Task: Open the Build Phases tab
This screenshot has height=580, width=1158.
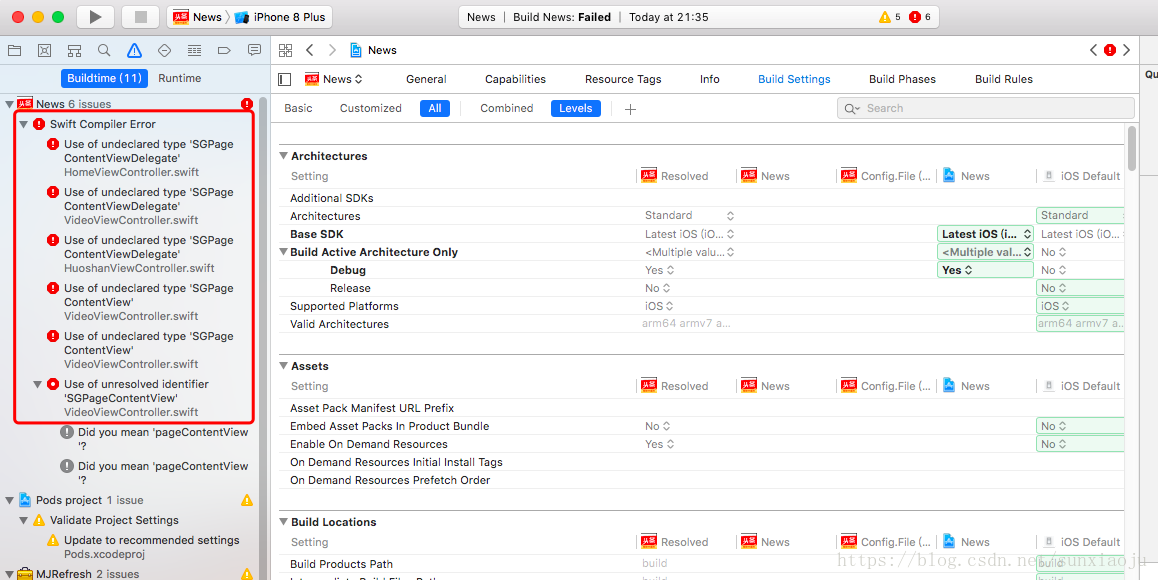Action: [902, 79]
